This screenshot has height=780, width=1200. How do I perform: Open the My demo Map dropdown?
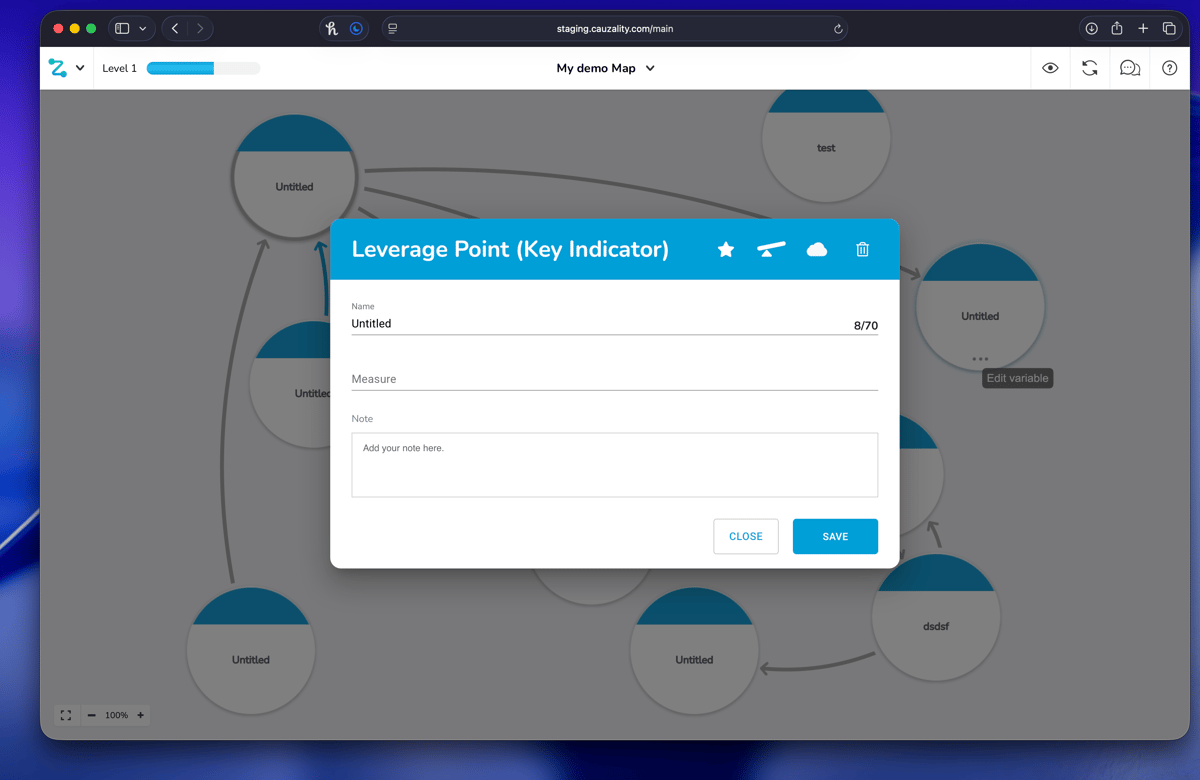(606, 68)
